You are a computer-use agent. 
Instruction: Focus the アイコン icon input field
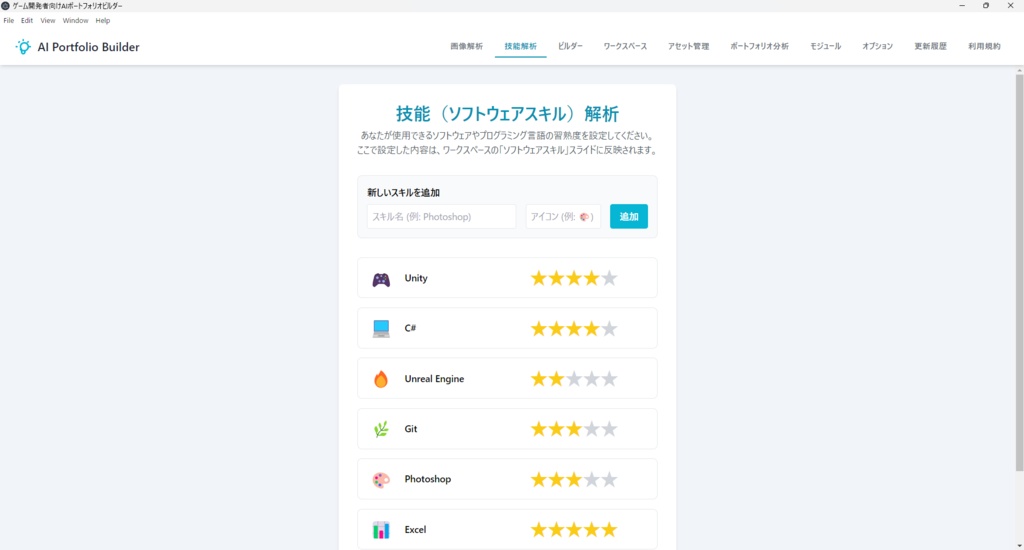[x=563, y=216]
